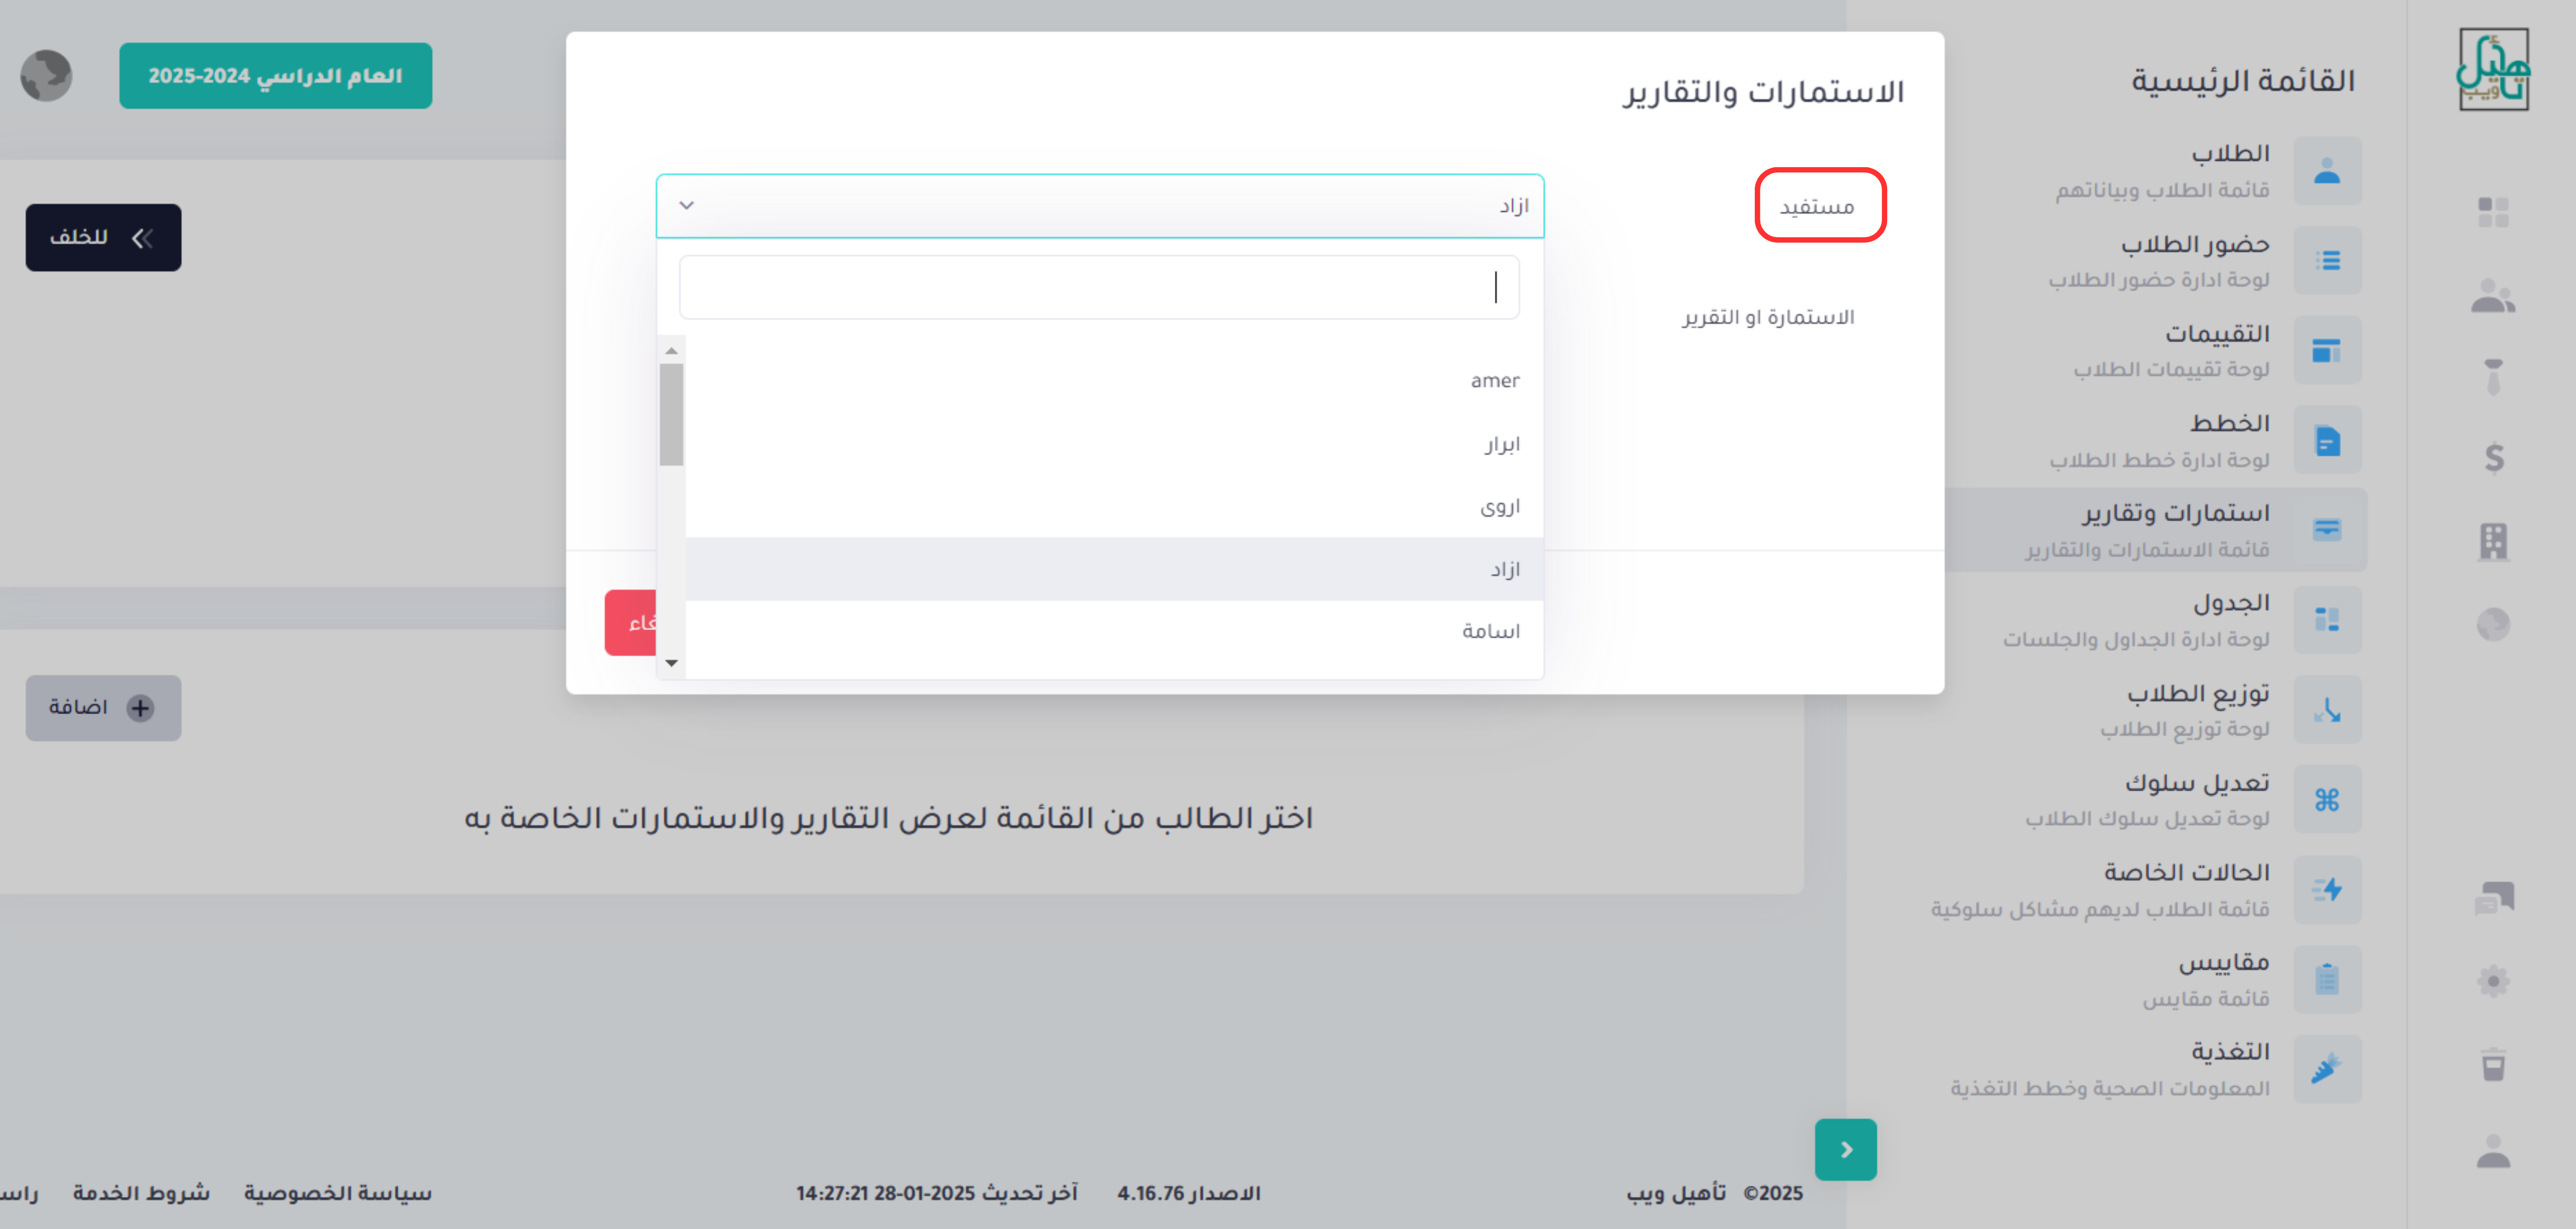Click the dropdown scrollbar thumb
The height and width of the screenshot is (1229, 2576).
pos(671,415)
